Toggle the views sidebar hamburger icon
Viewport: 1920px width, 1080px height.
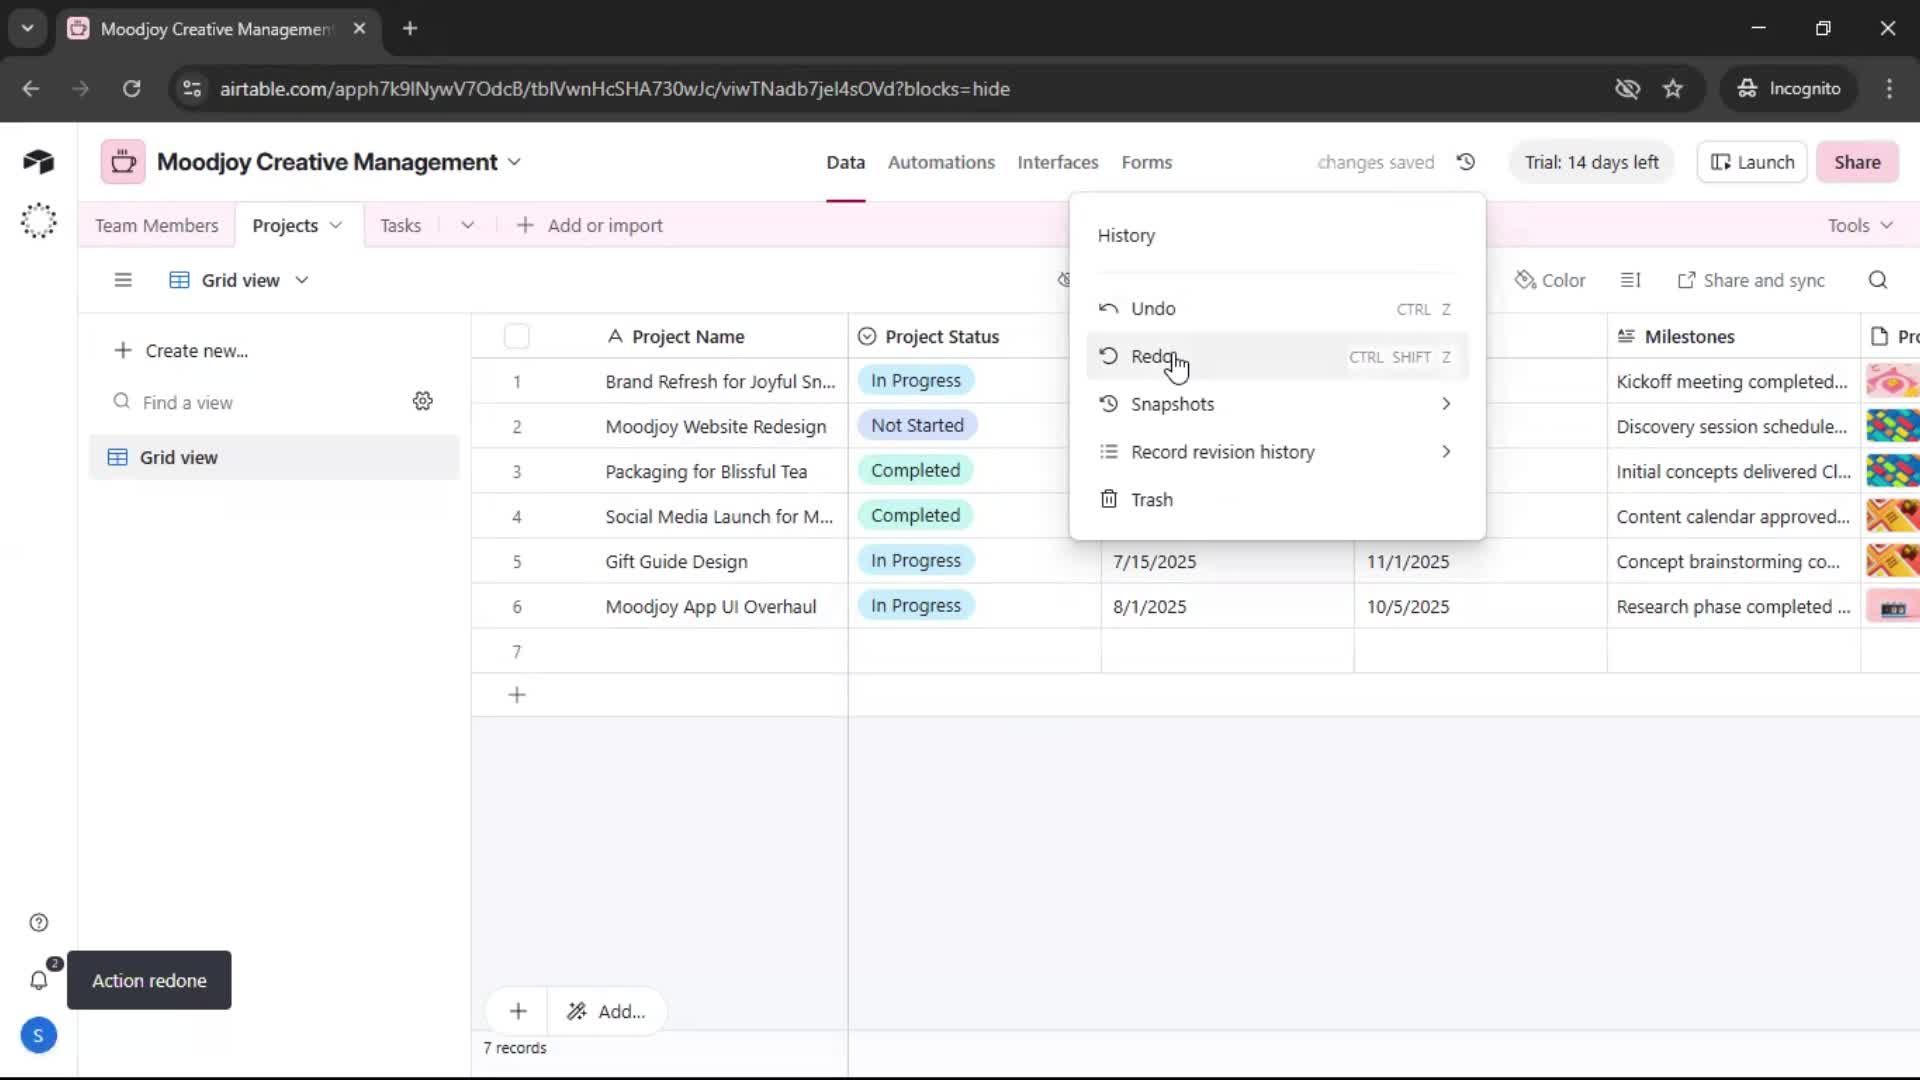point(123,280)
